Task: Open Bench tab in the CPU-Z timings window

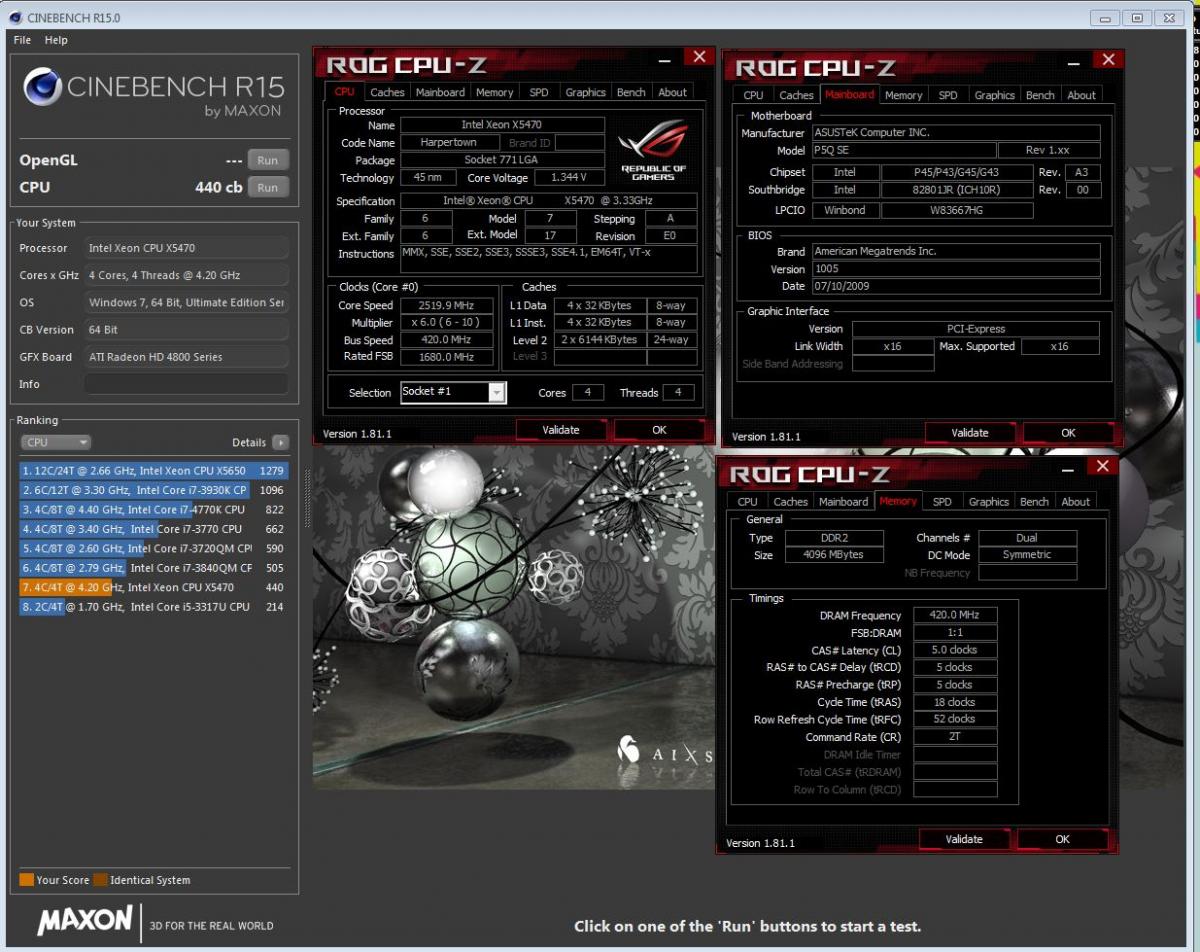Action: [1034, 501]
